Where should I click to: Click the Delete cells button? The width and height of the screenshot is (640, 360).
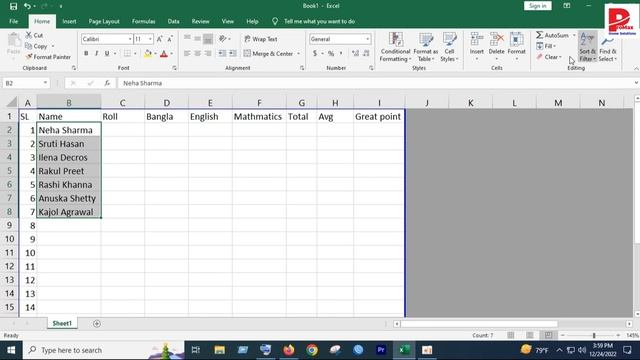pyautogui.click(x=496, y=47)
